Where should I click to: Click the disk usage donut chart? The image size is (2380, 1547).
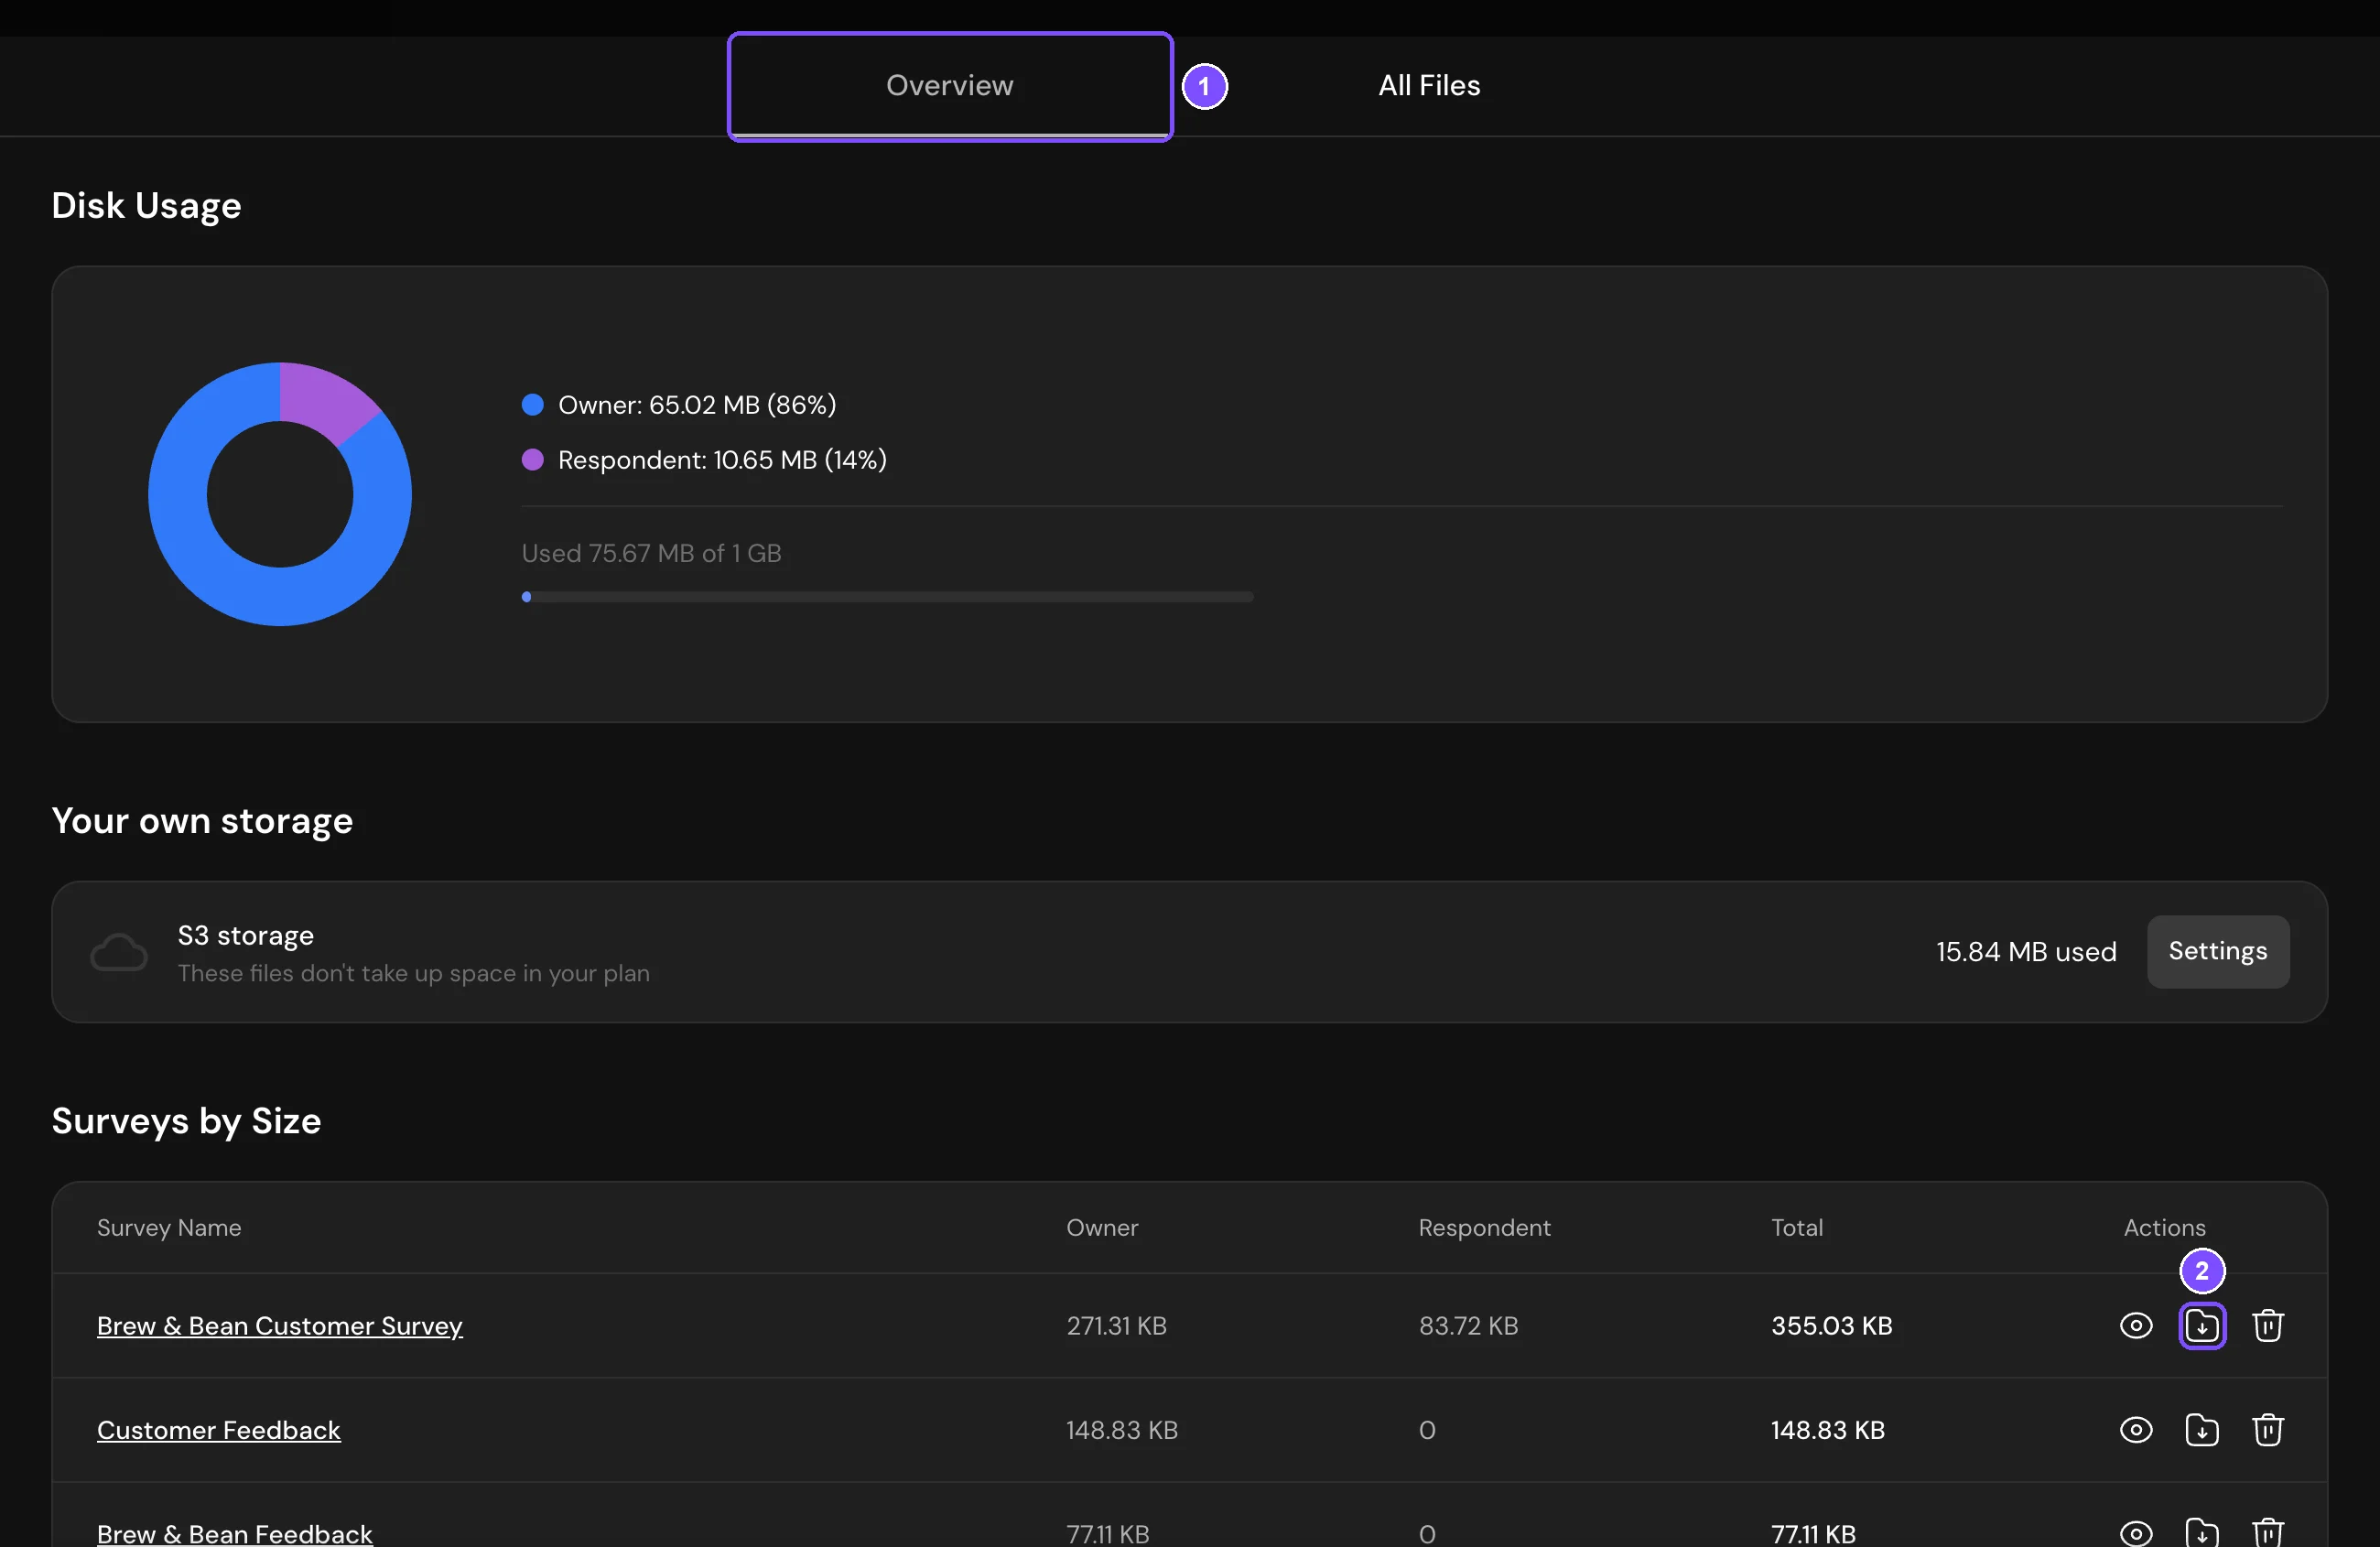pos(280,494)
